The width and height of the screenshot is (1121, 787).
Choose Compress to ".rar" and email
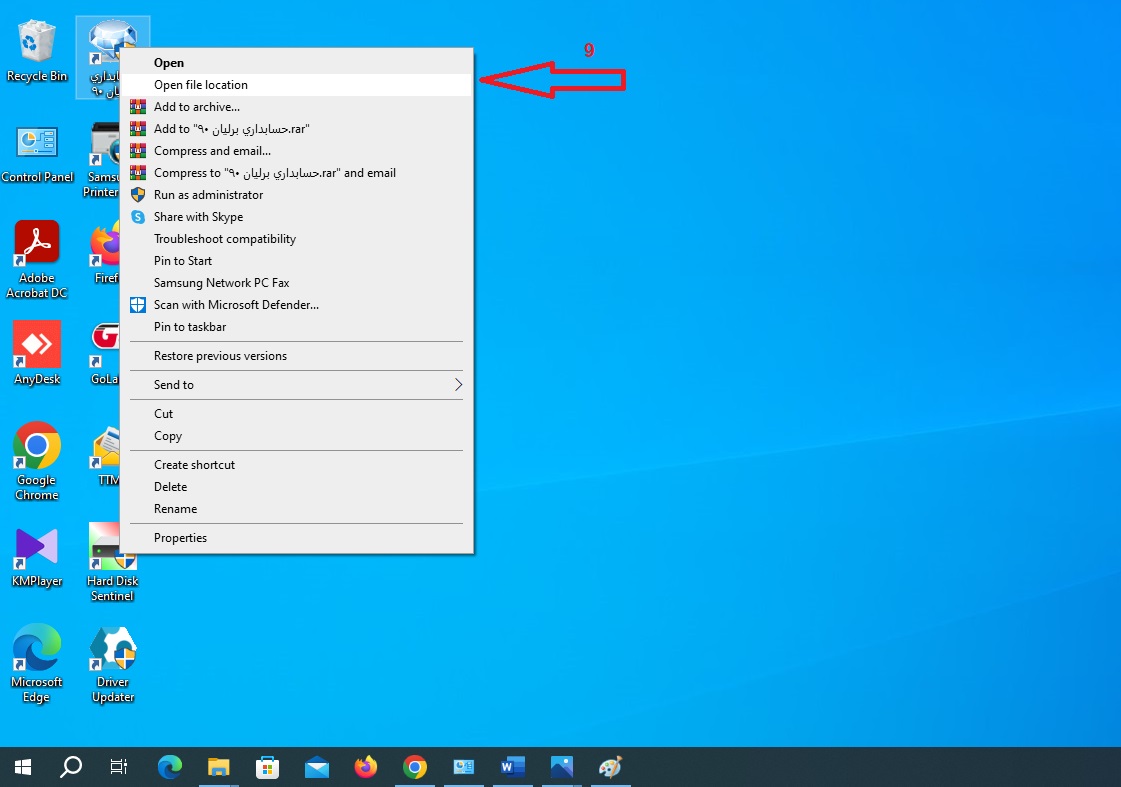[297, 173]
